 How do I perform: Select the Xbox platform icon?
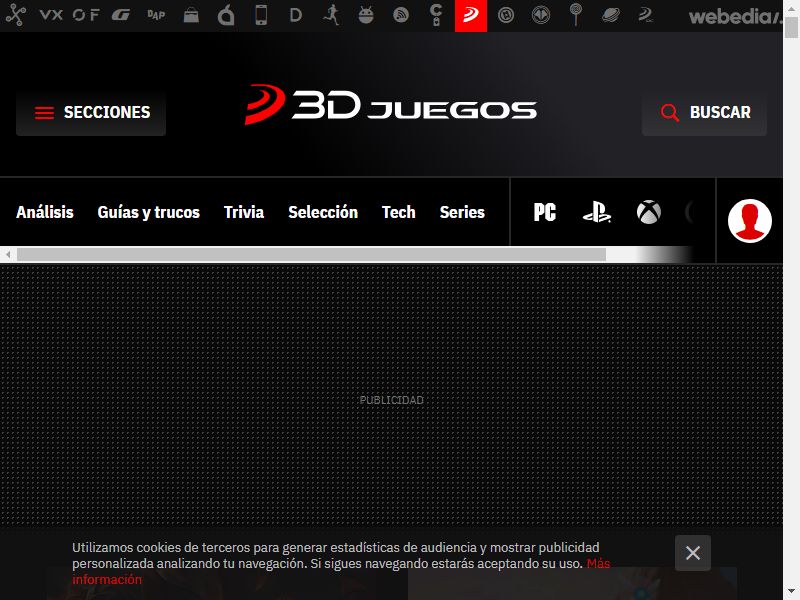(649, 212)
